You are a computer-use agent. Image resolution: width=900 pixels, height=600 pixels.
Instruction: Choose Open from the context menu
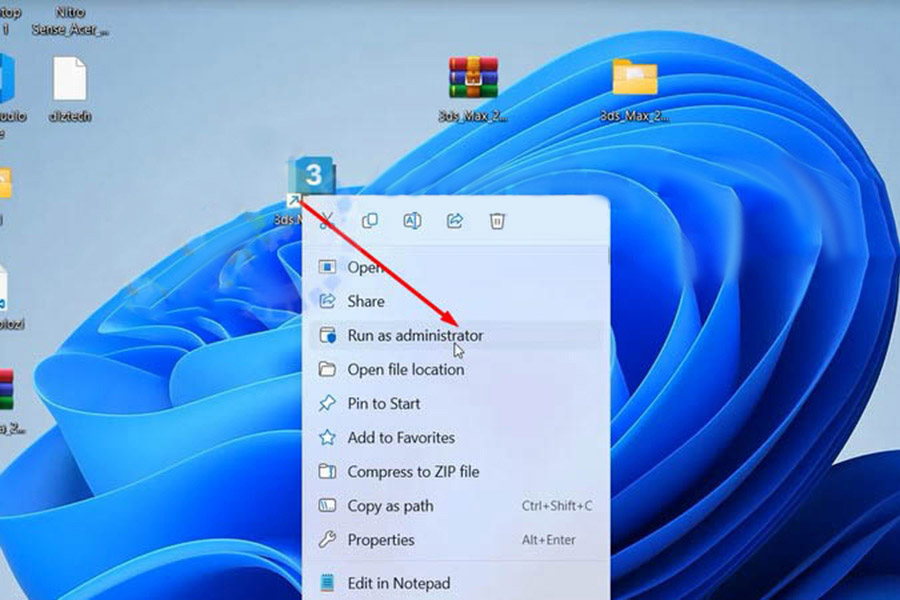click(x=365, y=267)
